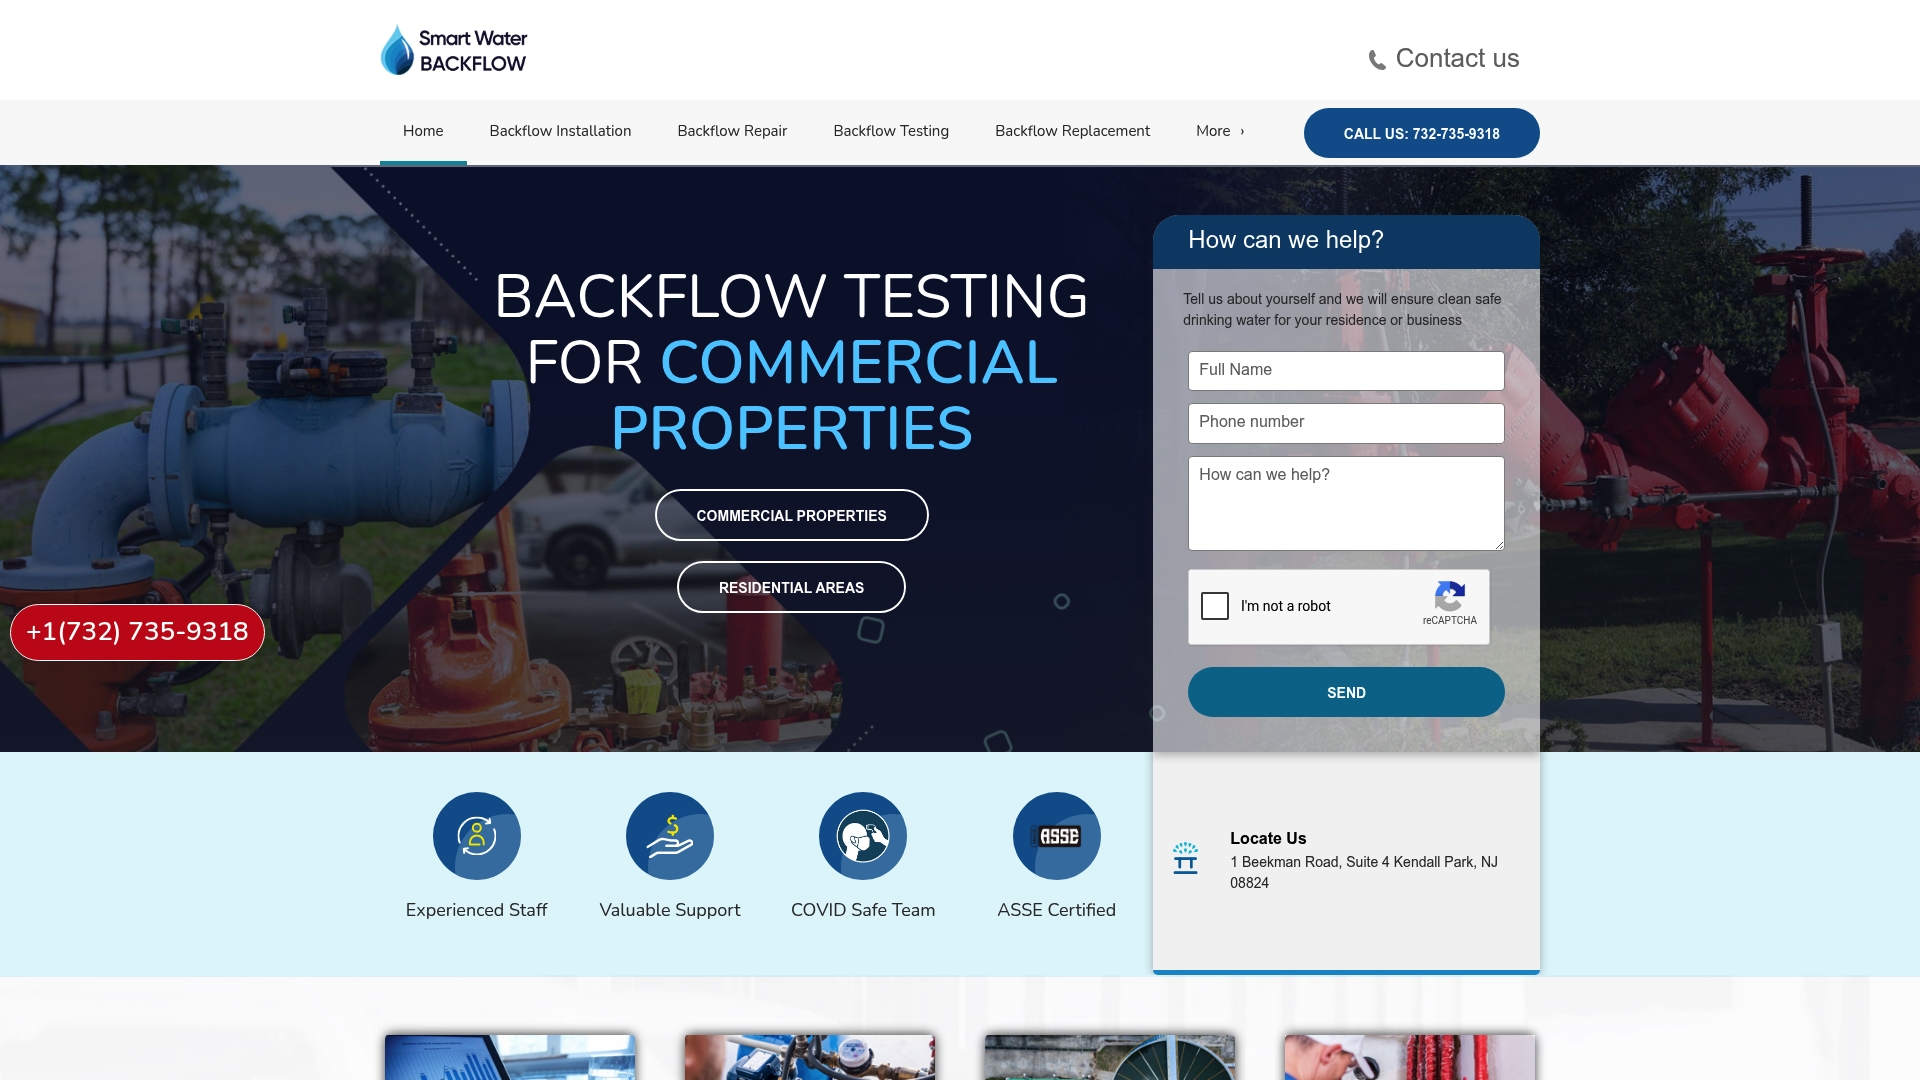This screenshot has width=1920, height=1080.
Task: Click the red +1(732) 735-9318 phone button
Action: [x=137, y=632]
